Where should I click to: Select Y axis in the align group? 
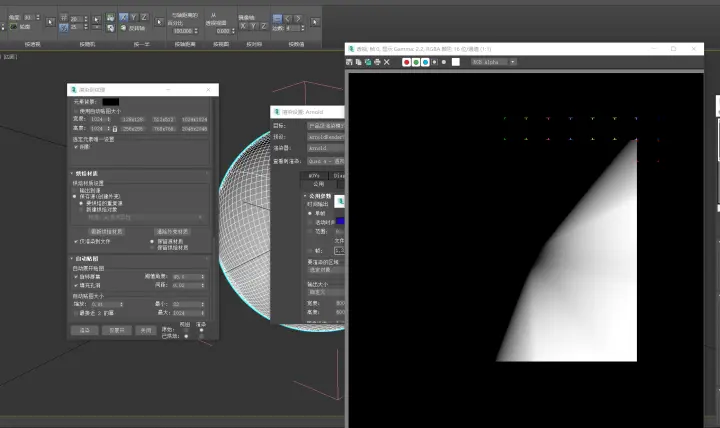pos(134,17)
